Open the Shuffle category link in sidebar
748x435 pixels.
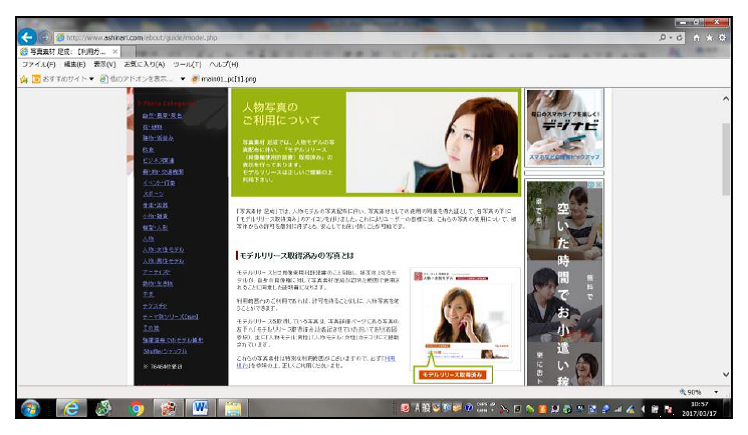click(x=165, y=352)
